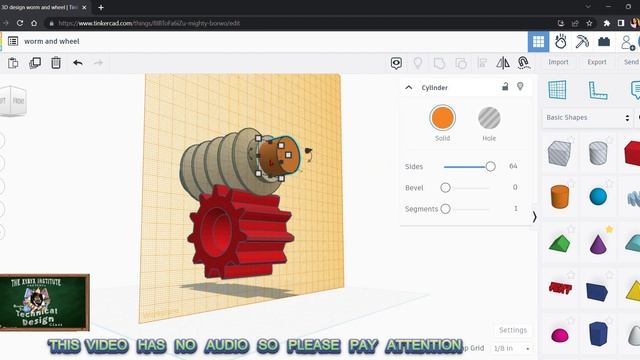Click the Ungroup shapes icon

(461, 63)
